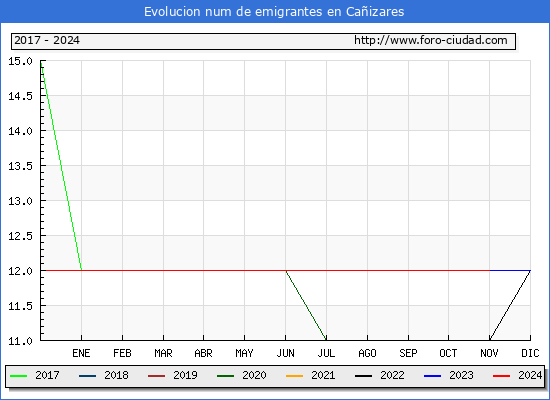Click the ENE month axis label
550x400 pixels.
click(x=81, y=353)
